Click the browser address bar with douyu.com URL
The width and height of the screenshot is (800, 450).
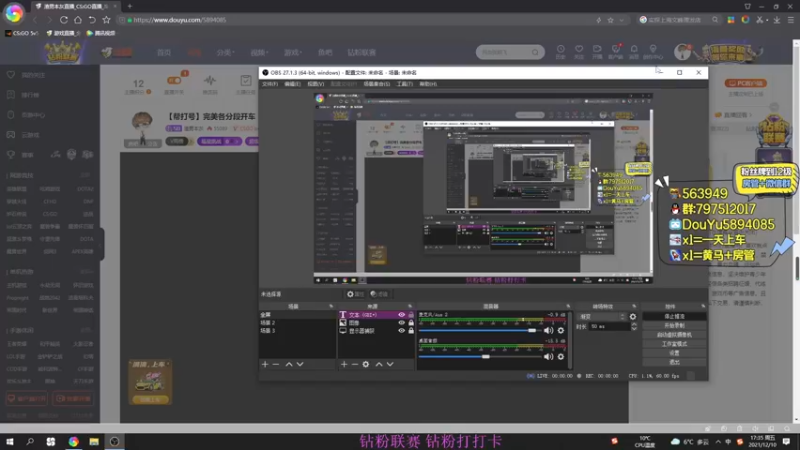(x=357, y=20)
